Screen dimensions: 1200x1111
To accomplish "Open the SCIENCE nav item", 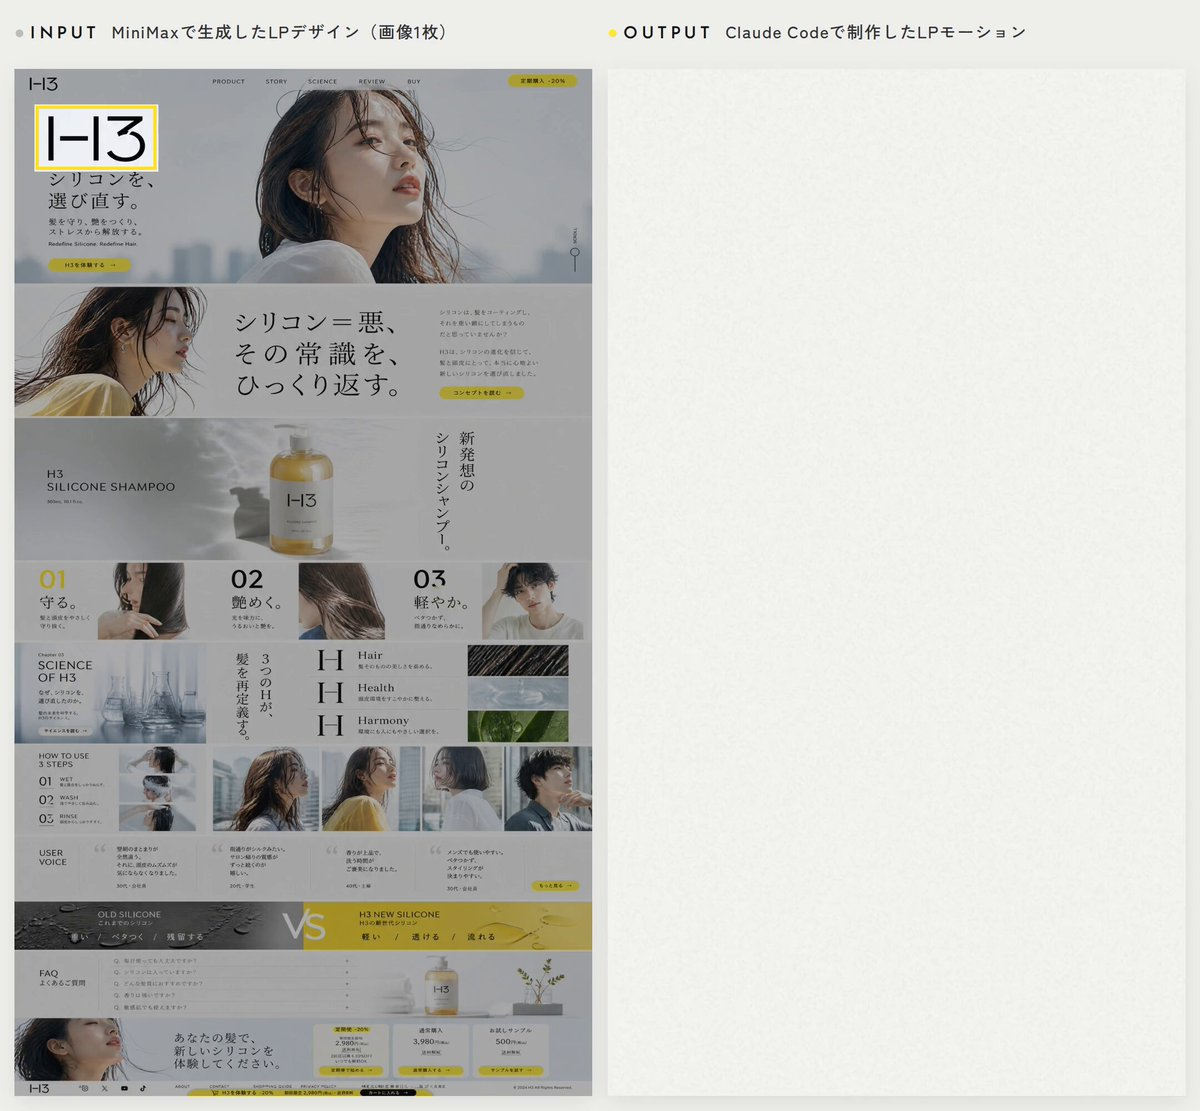I will coord(322,82).
